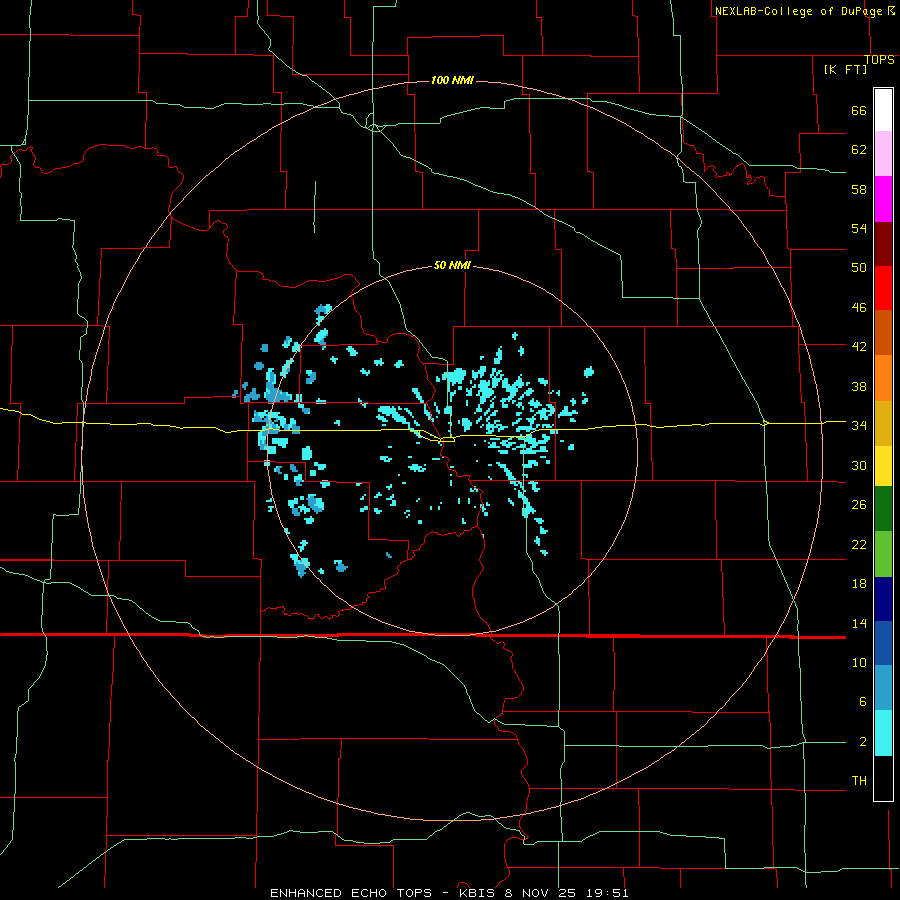Click the '[K FT]' units label
Image resolution: width=900 pixels, height=900 pixels.
[845, 69]
